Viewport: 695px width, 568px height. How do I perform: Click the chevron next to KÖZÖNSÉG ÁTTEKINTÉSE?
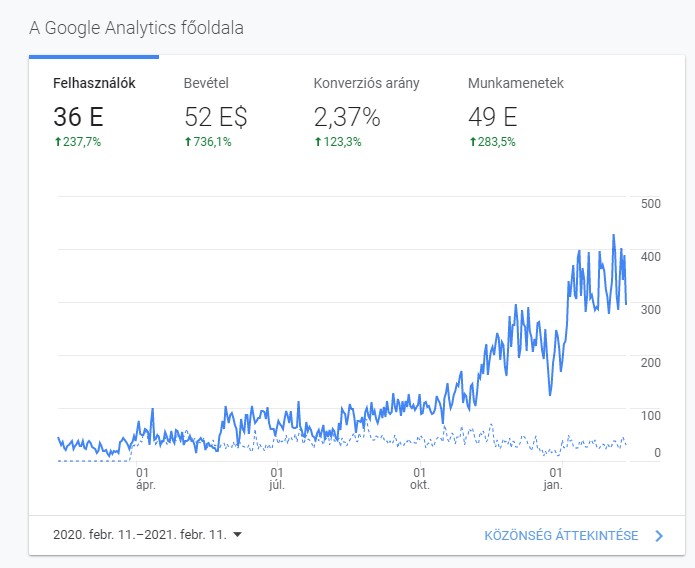(659, 536)
